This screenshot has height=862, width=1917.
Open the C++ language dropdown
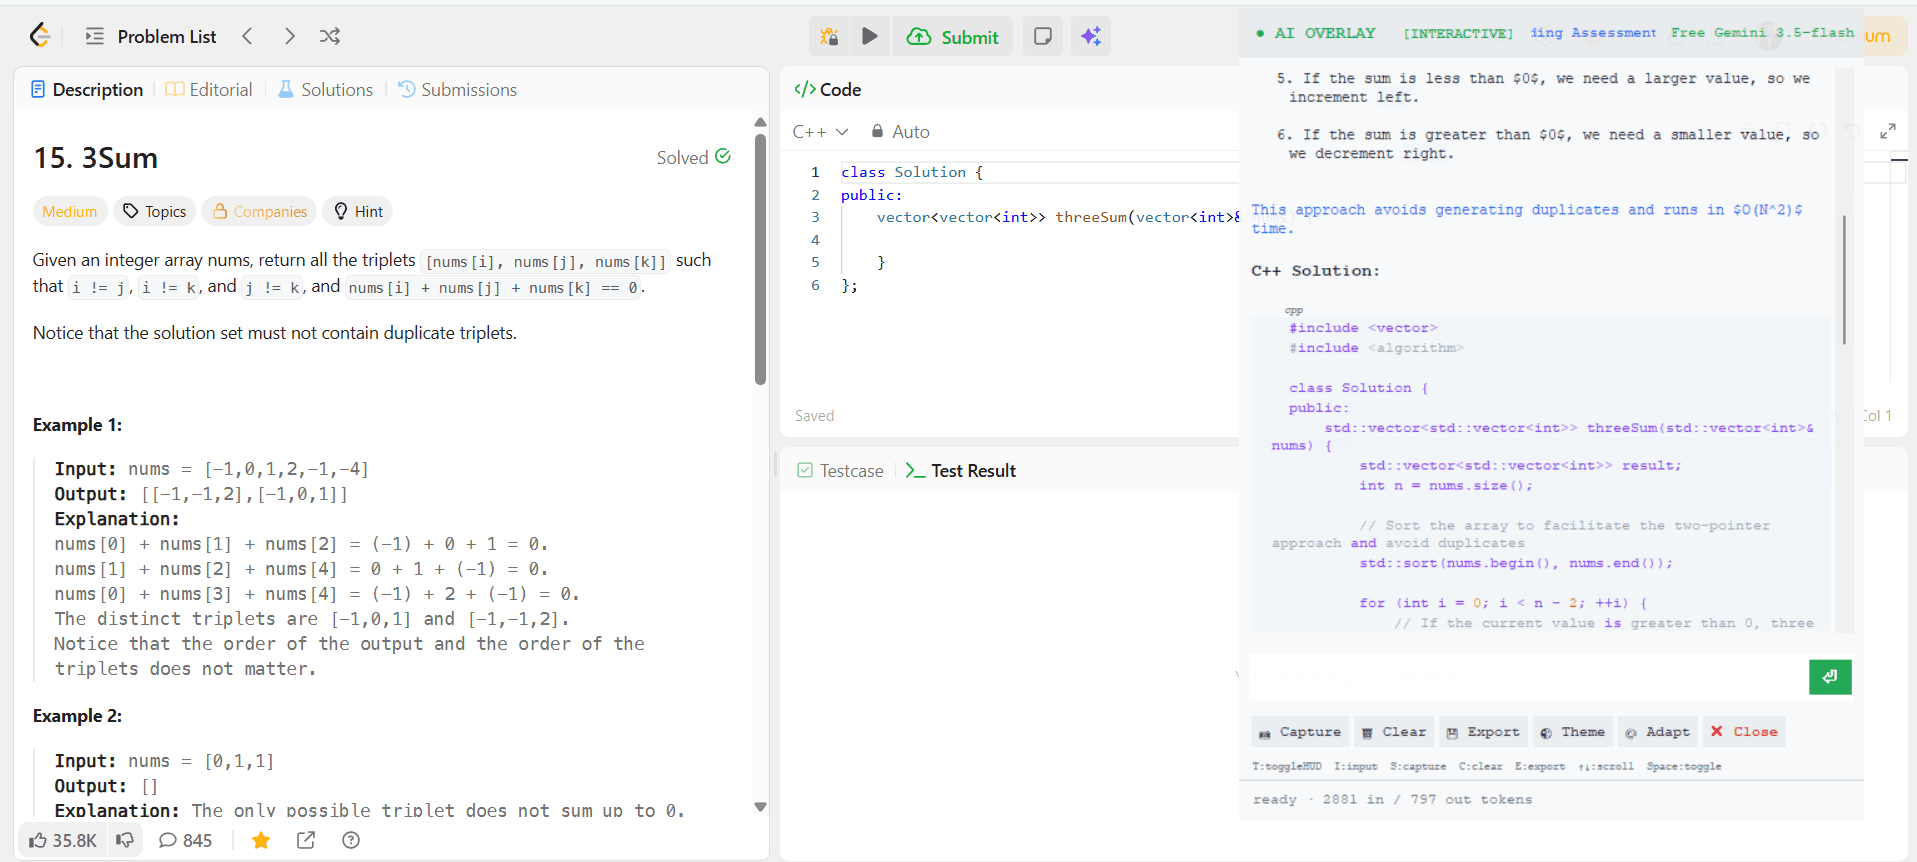point(820,131)
